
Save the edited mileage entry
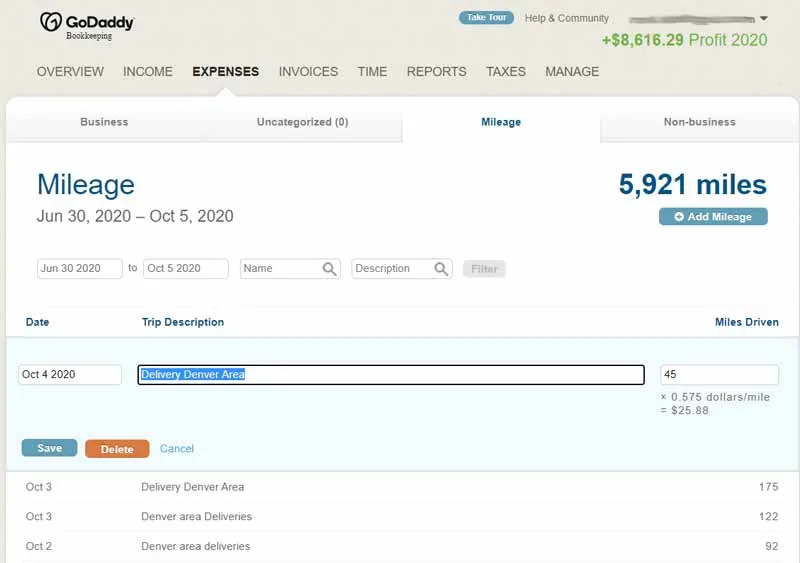click(x=49, y=449)
